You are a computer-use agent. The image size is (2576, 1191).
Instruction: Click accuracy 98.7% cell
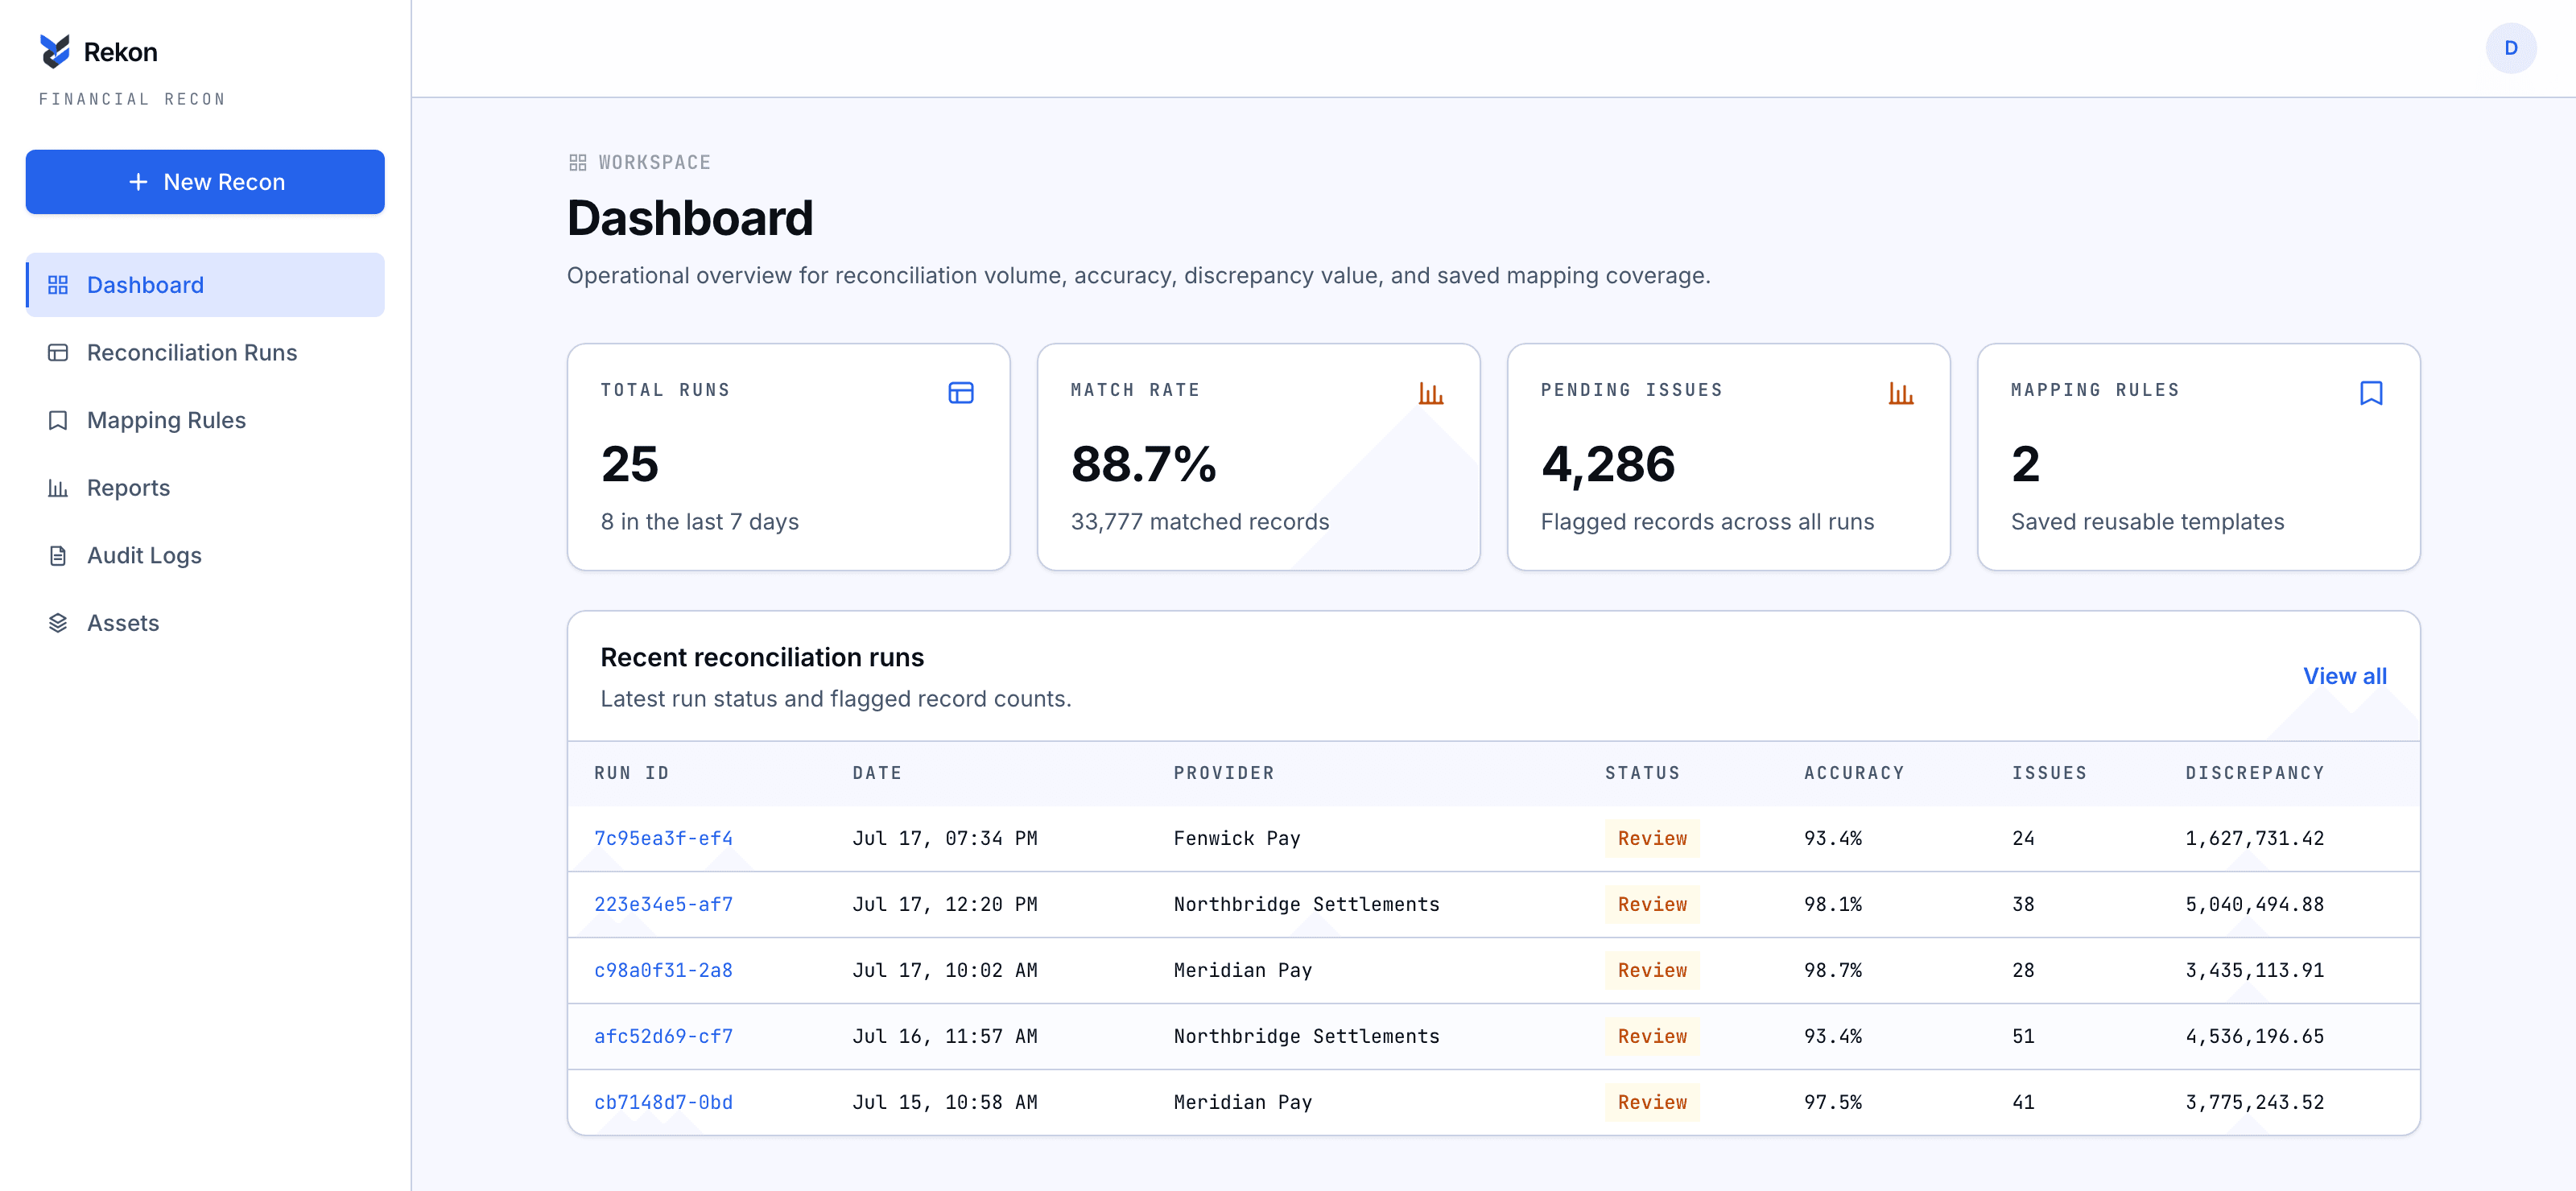1832,970
